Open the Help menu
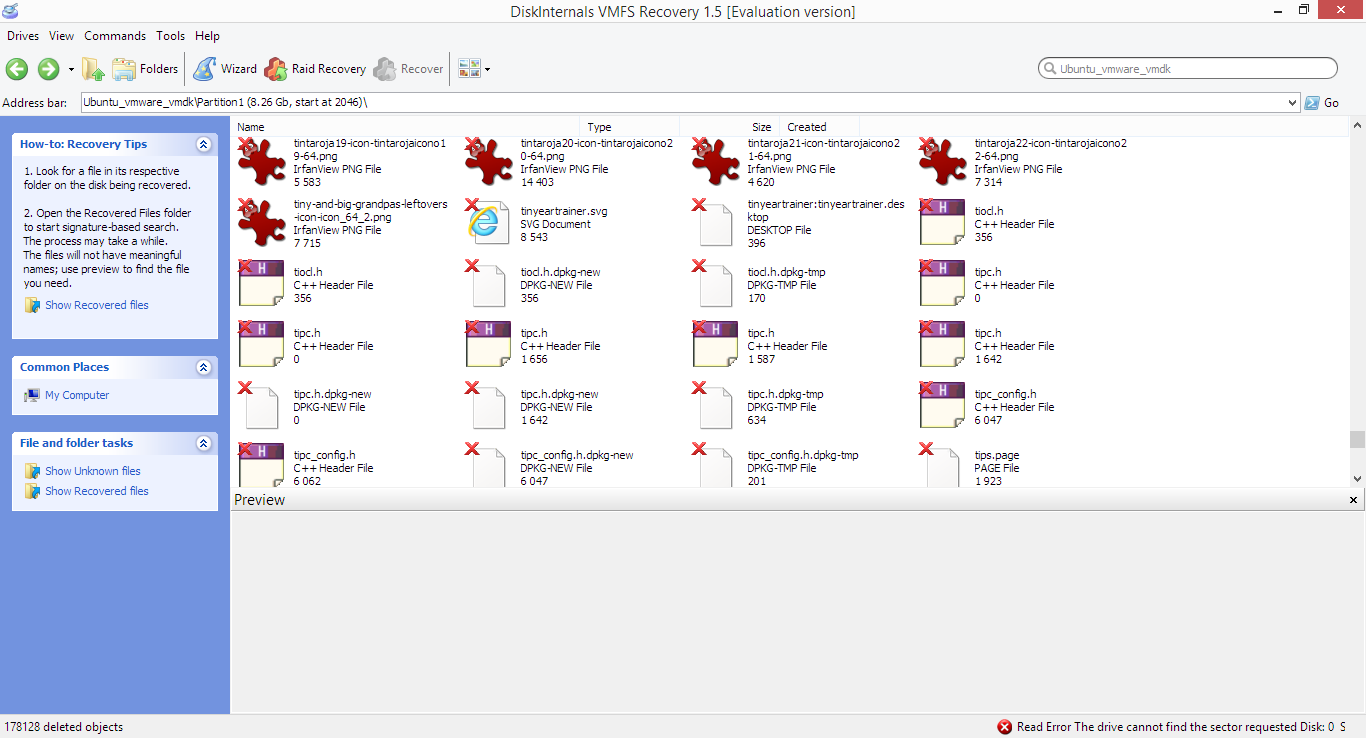The height and width of the screenshot is (738, 1366). (207, 36)
